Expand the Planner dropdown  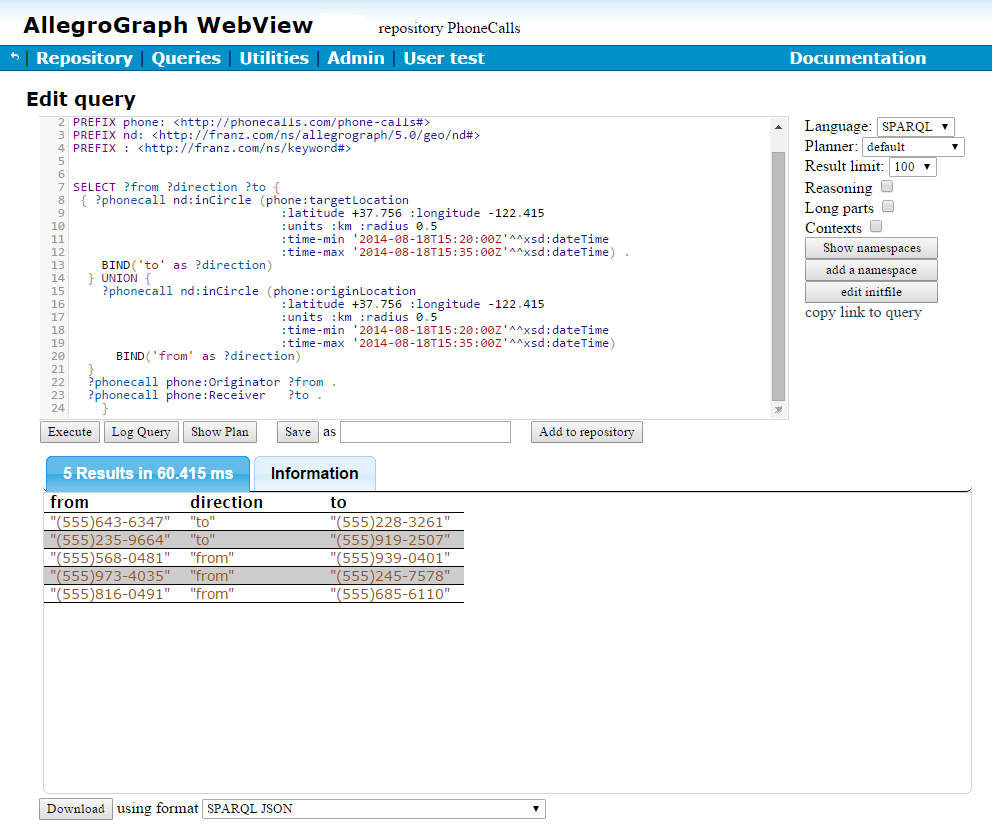coord(912,147)
